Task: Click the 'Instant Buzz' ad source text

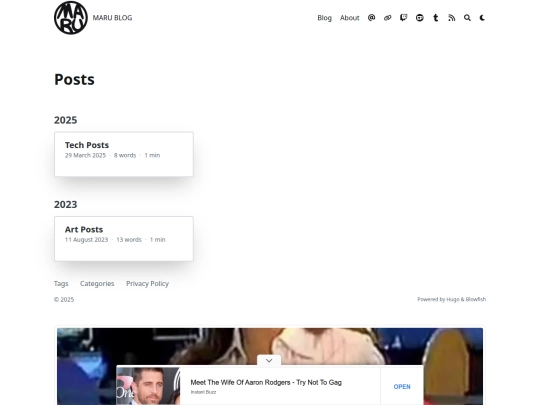Action: pyautogui.click(x=203, y=392)
